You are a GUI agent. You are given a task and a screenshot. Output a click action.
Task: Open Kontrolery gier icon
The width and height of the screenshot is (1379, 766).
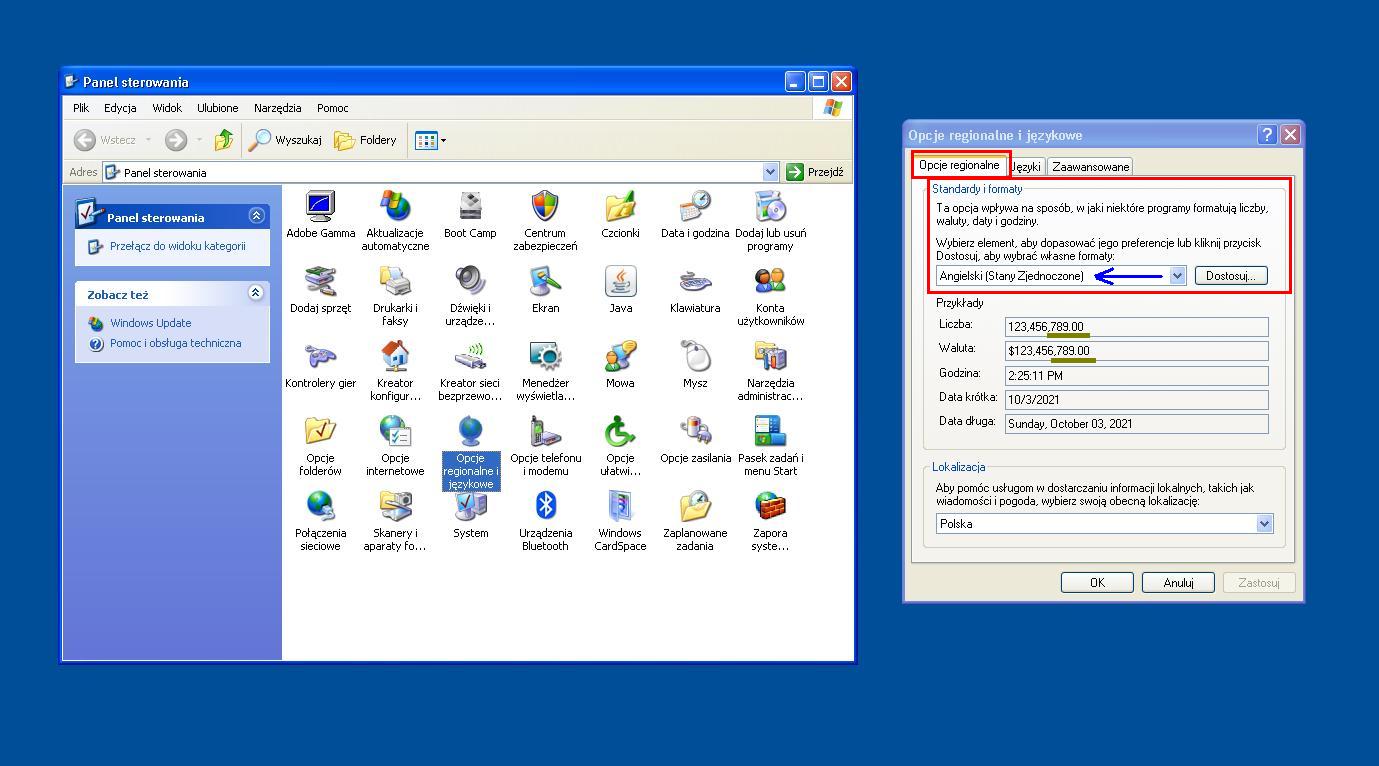click(x=320, y=357)
